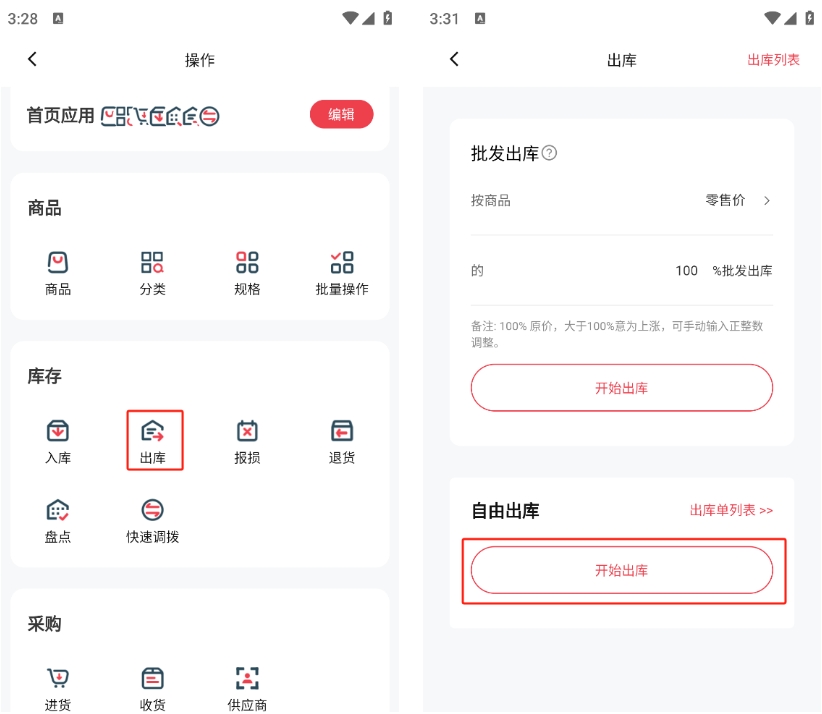The image size is (822, 714).
Task: Tap the help icon beside 批发出库
Action: pos(549,154)
